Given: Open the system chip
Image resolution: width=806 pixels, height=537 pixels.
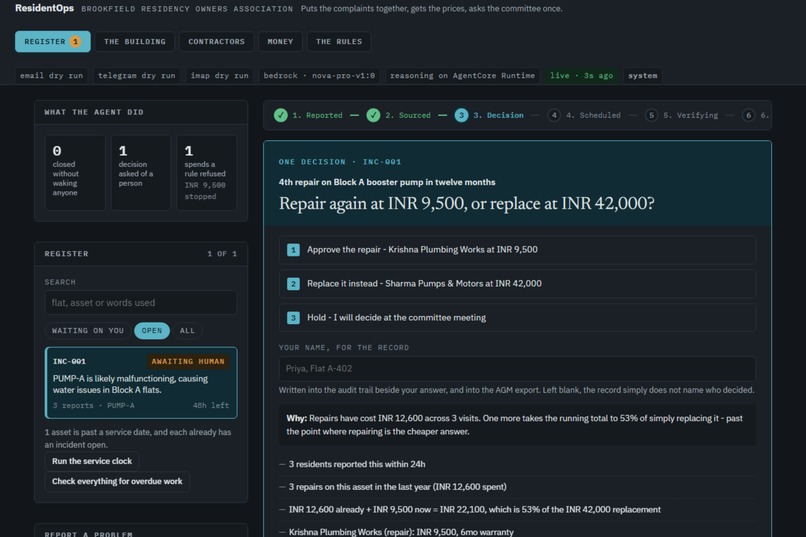Looking at the screenshot, I should 643,76.
